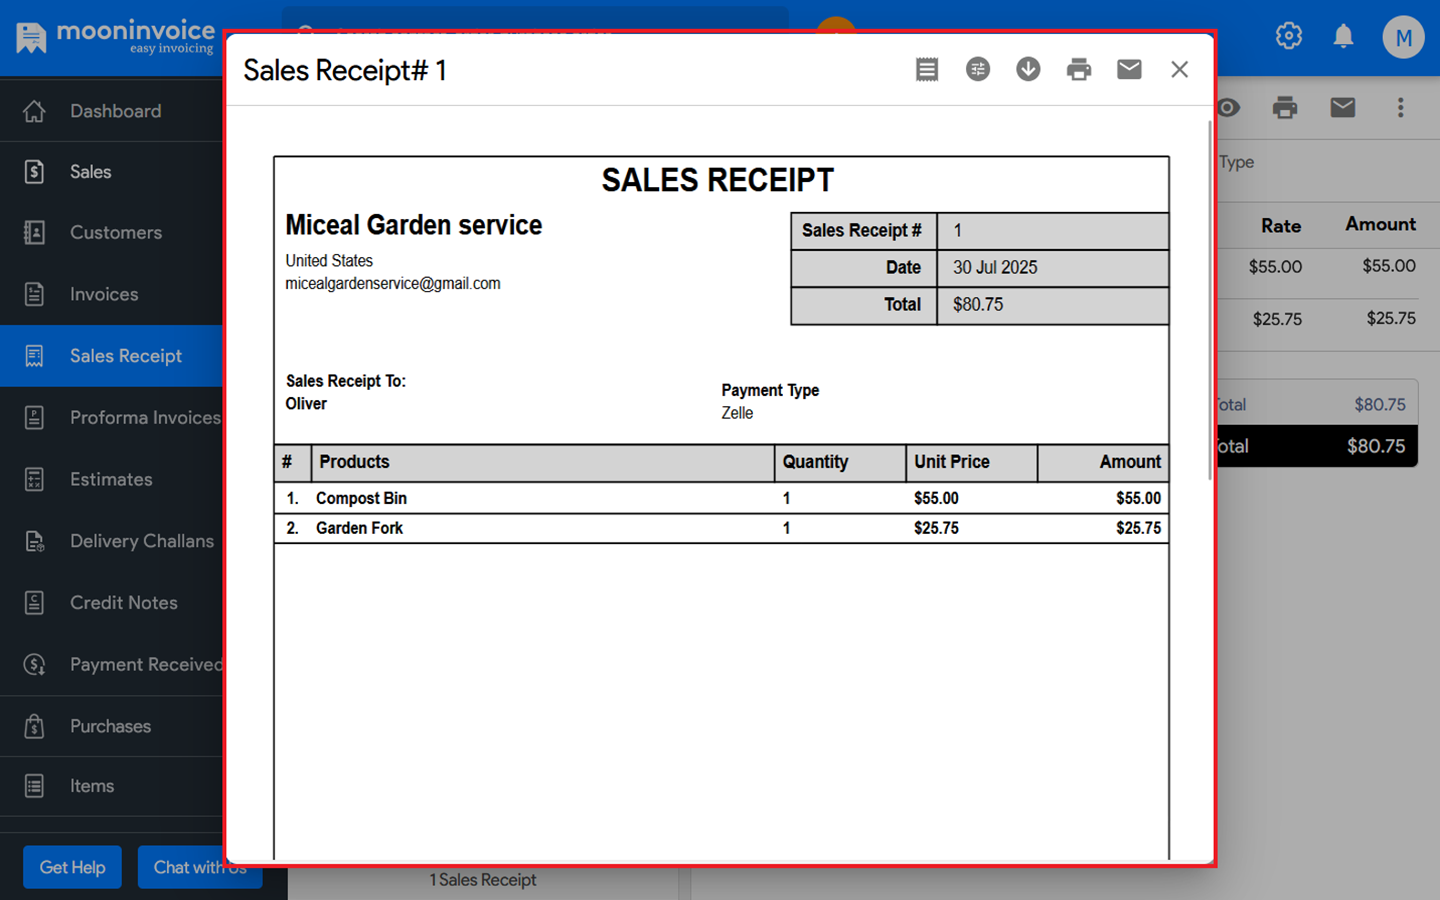Open Customers in the sidebar
The image size is (1440, 900).
tap(115, 233)
